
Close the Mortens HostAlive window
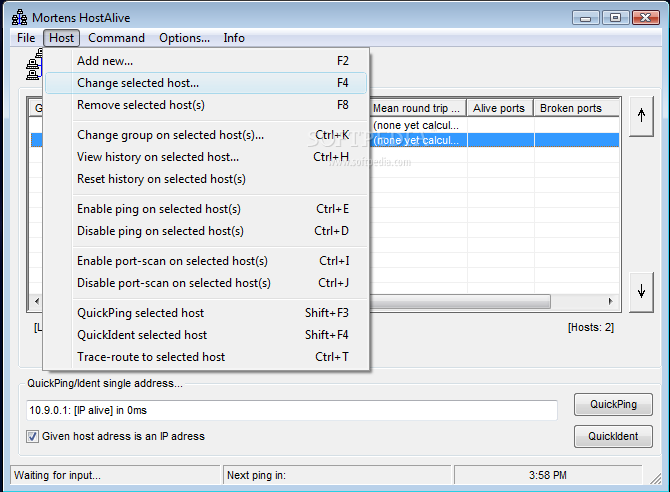click(646, 18)
